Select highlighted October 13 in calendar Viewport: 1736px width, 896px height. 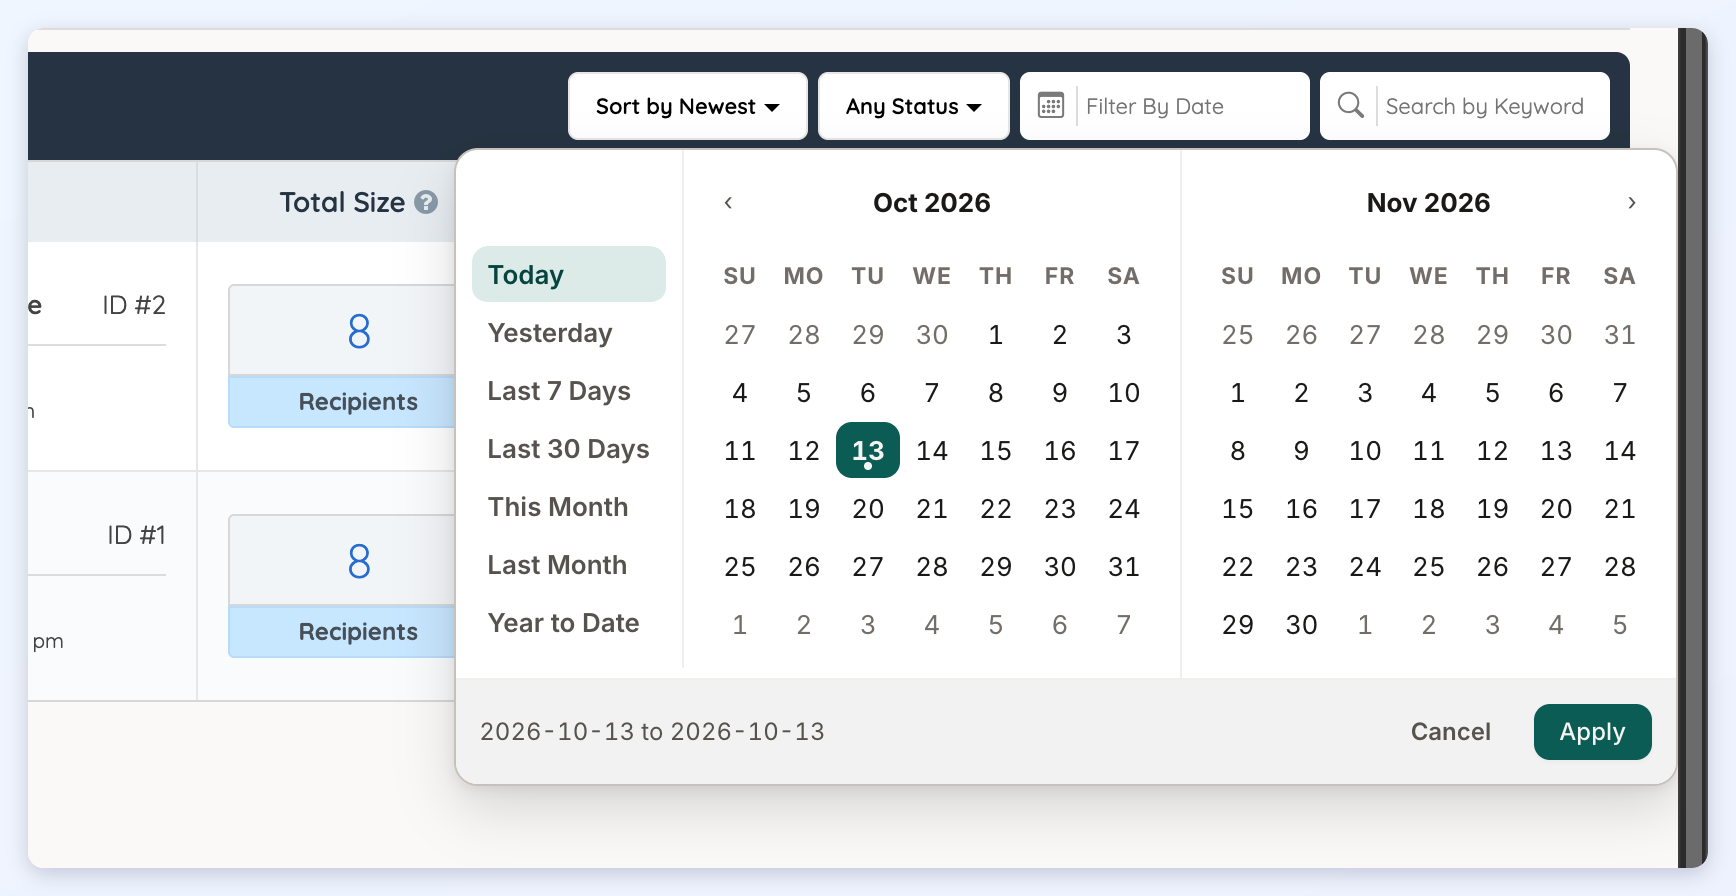[x=868, y=450]
